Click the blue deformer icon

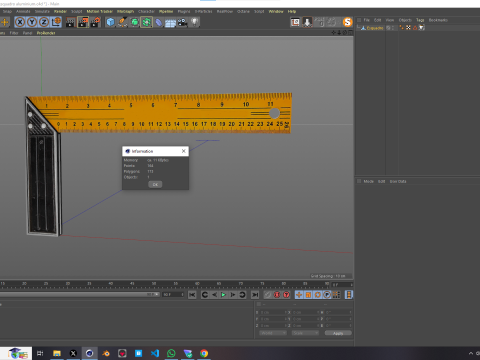[x=158, y=22]
